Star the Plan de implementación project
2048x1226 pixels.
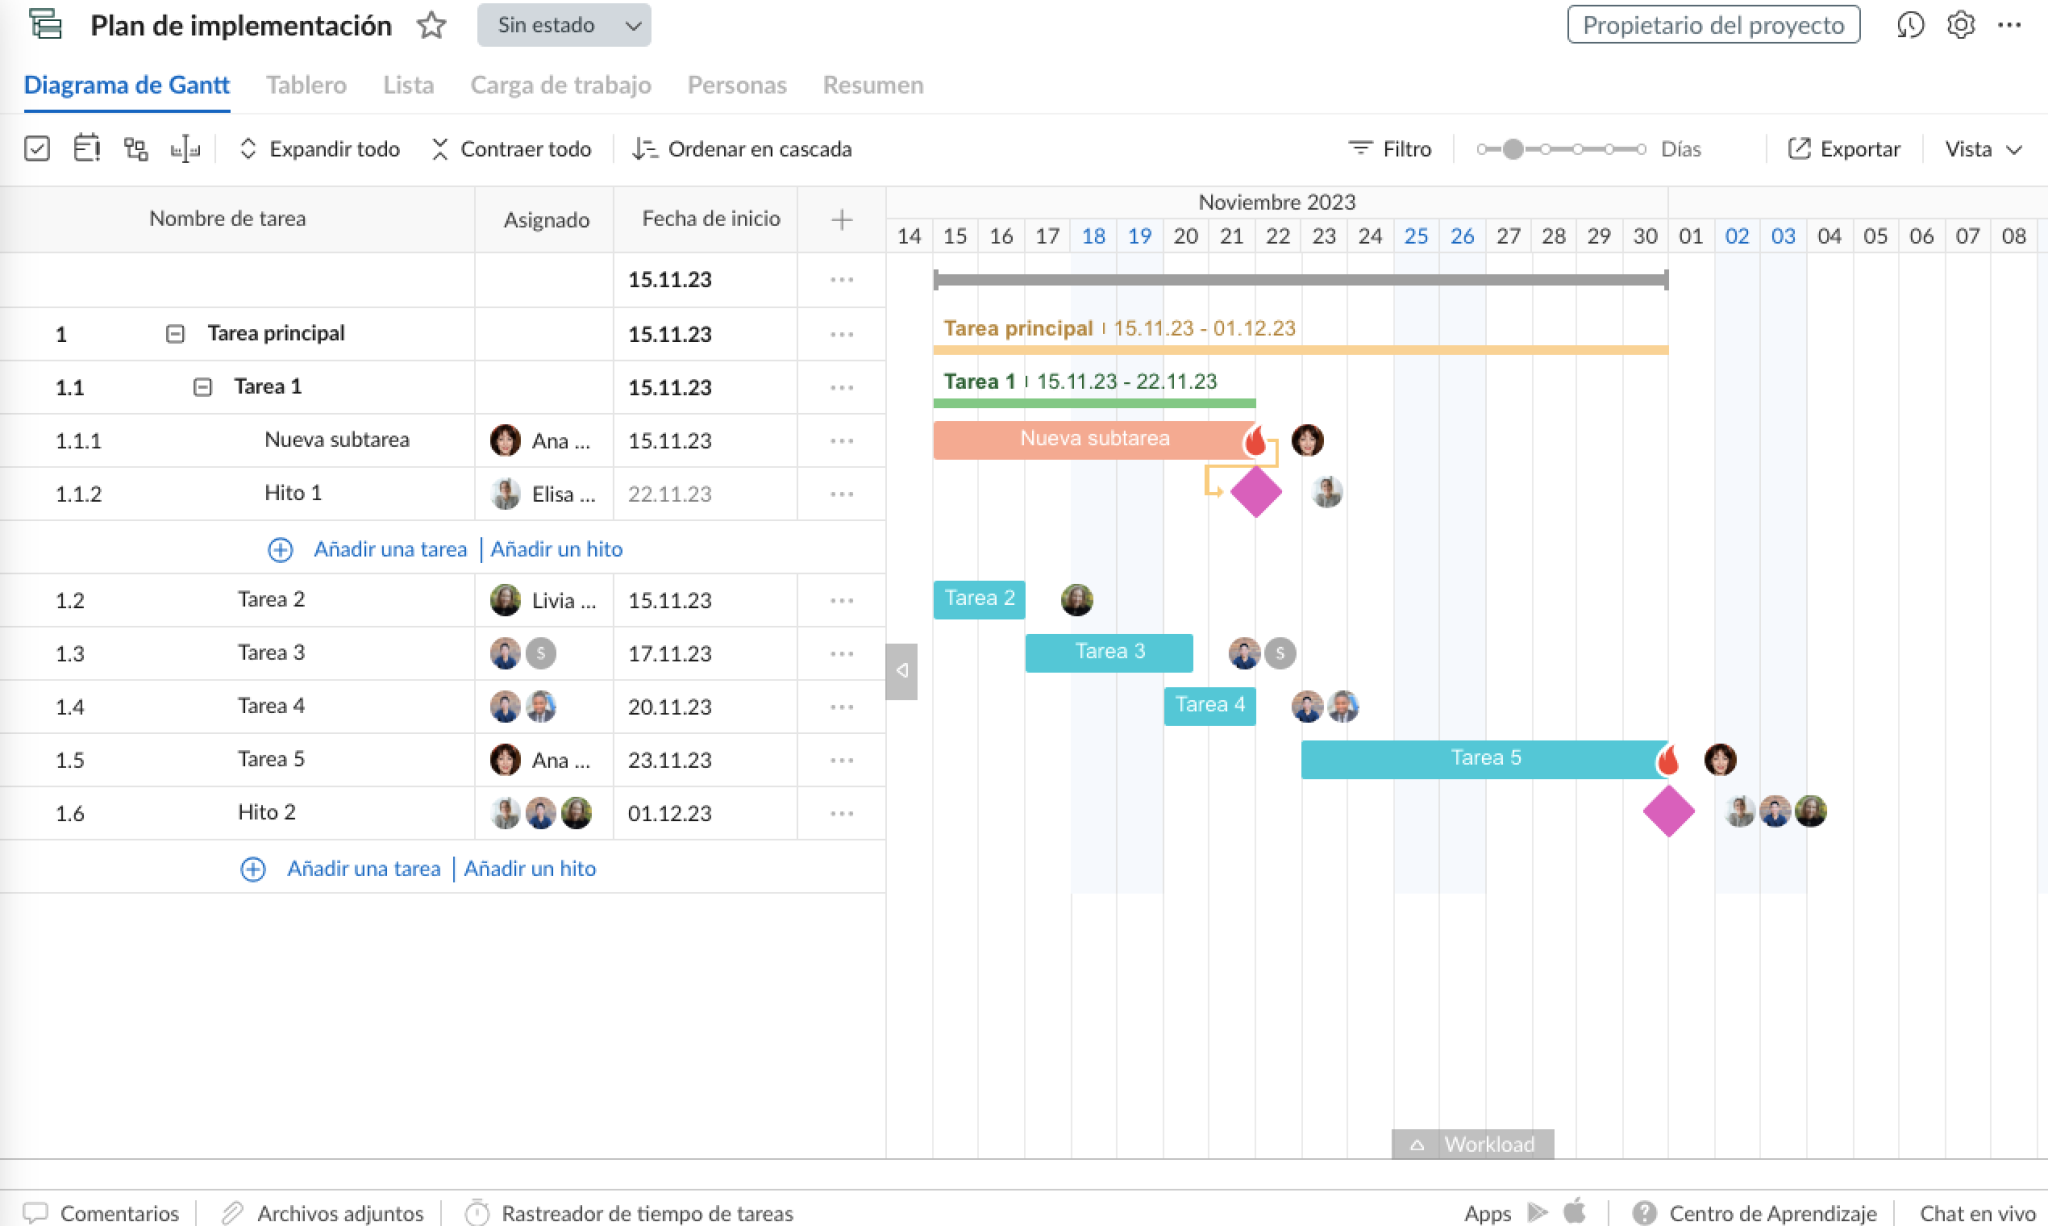(x=432, y=26)
